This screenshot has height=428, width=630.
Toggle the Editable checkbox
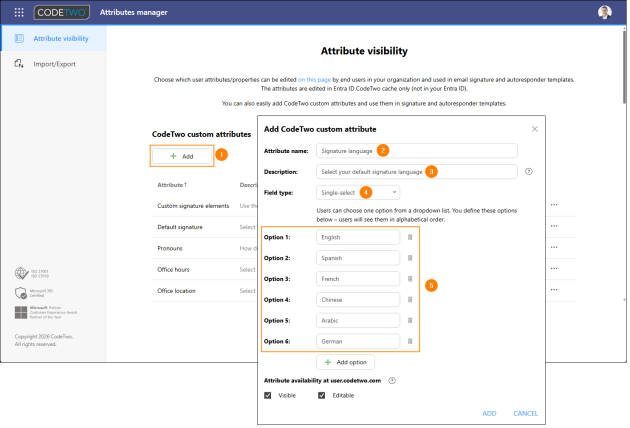(321, 395)
